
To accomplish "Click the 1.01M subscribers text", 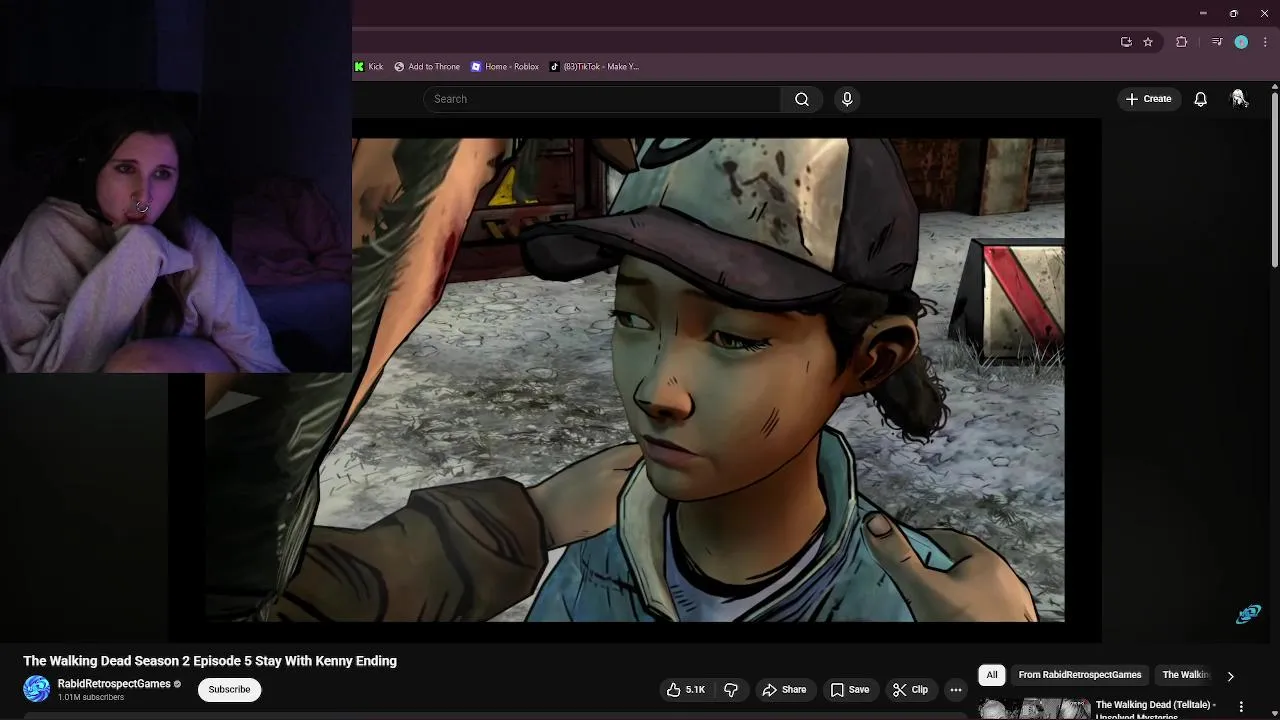I will (x=91, y=697).
